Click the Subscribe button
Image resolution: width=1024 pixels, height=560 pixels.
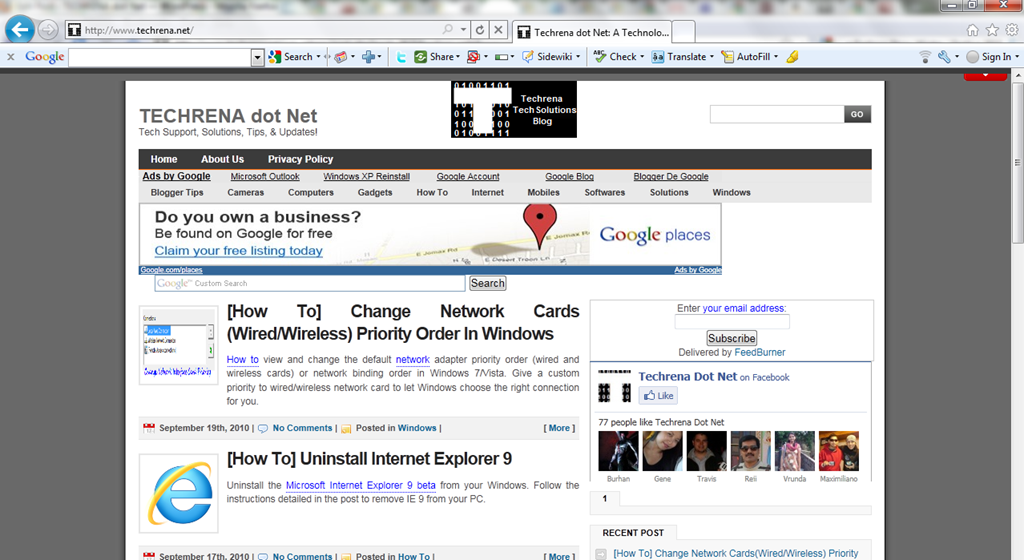pos(731,338)
